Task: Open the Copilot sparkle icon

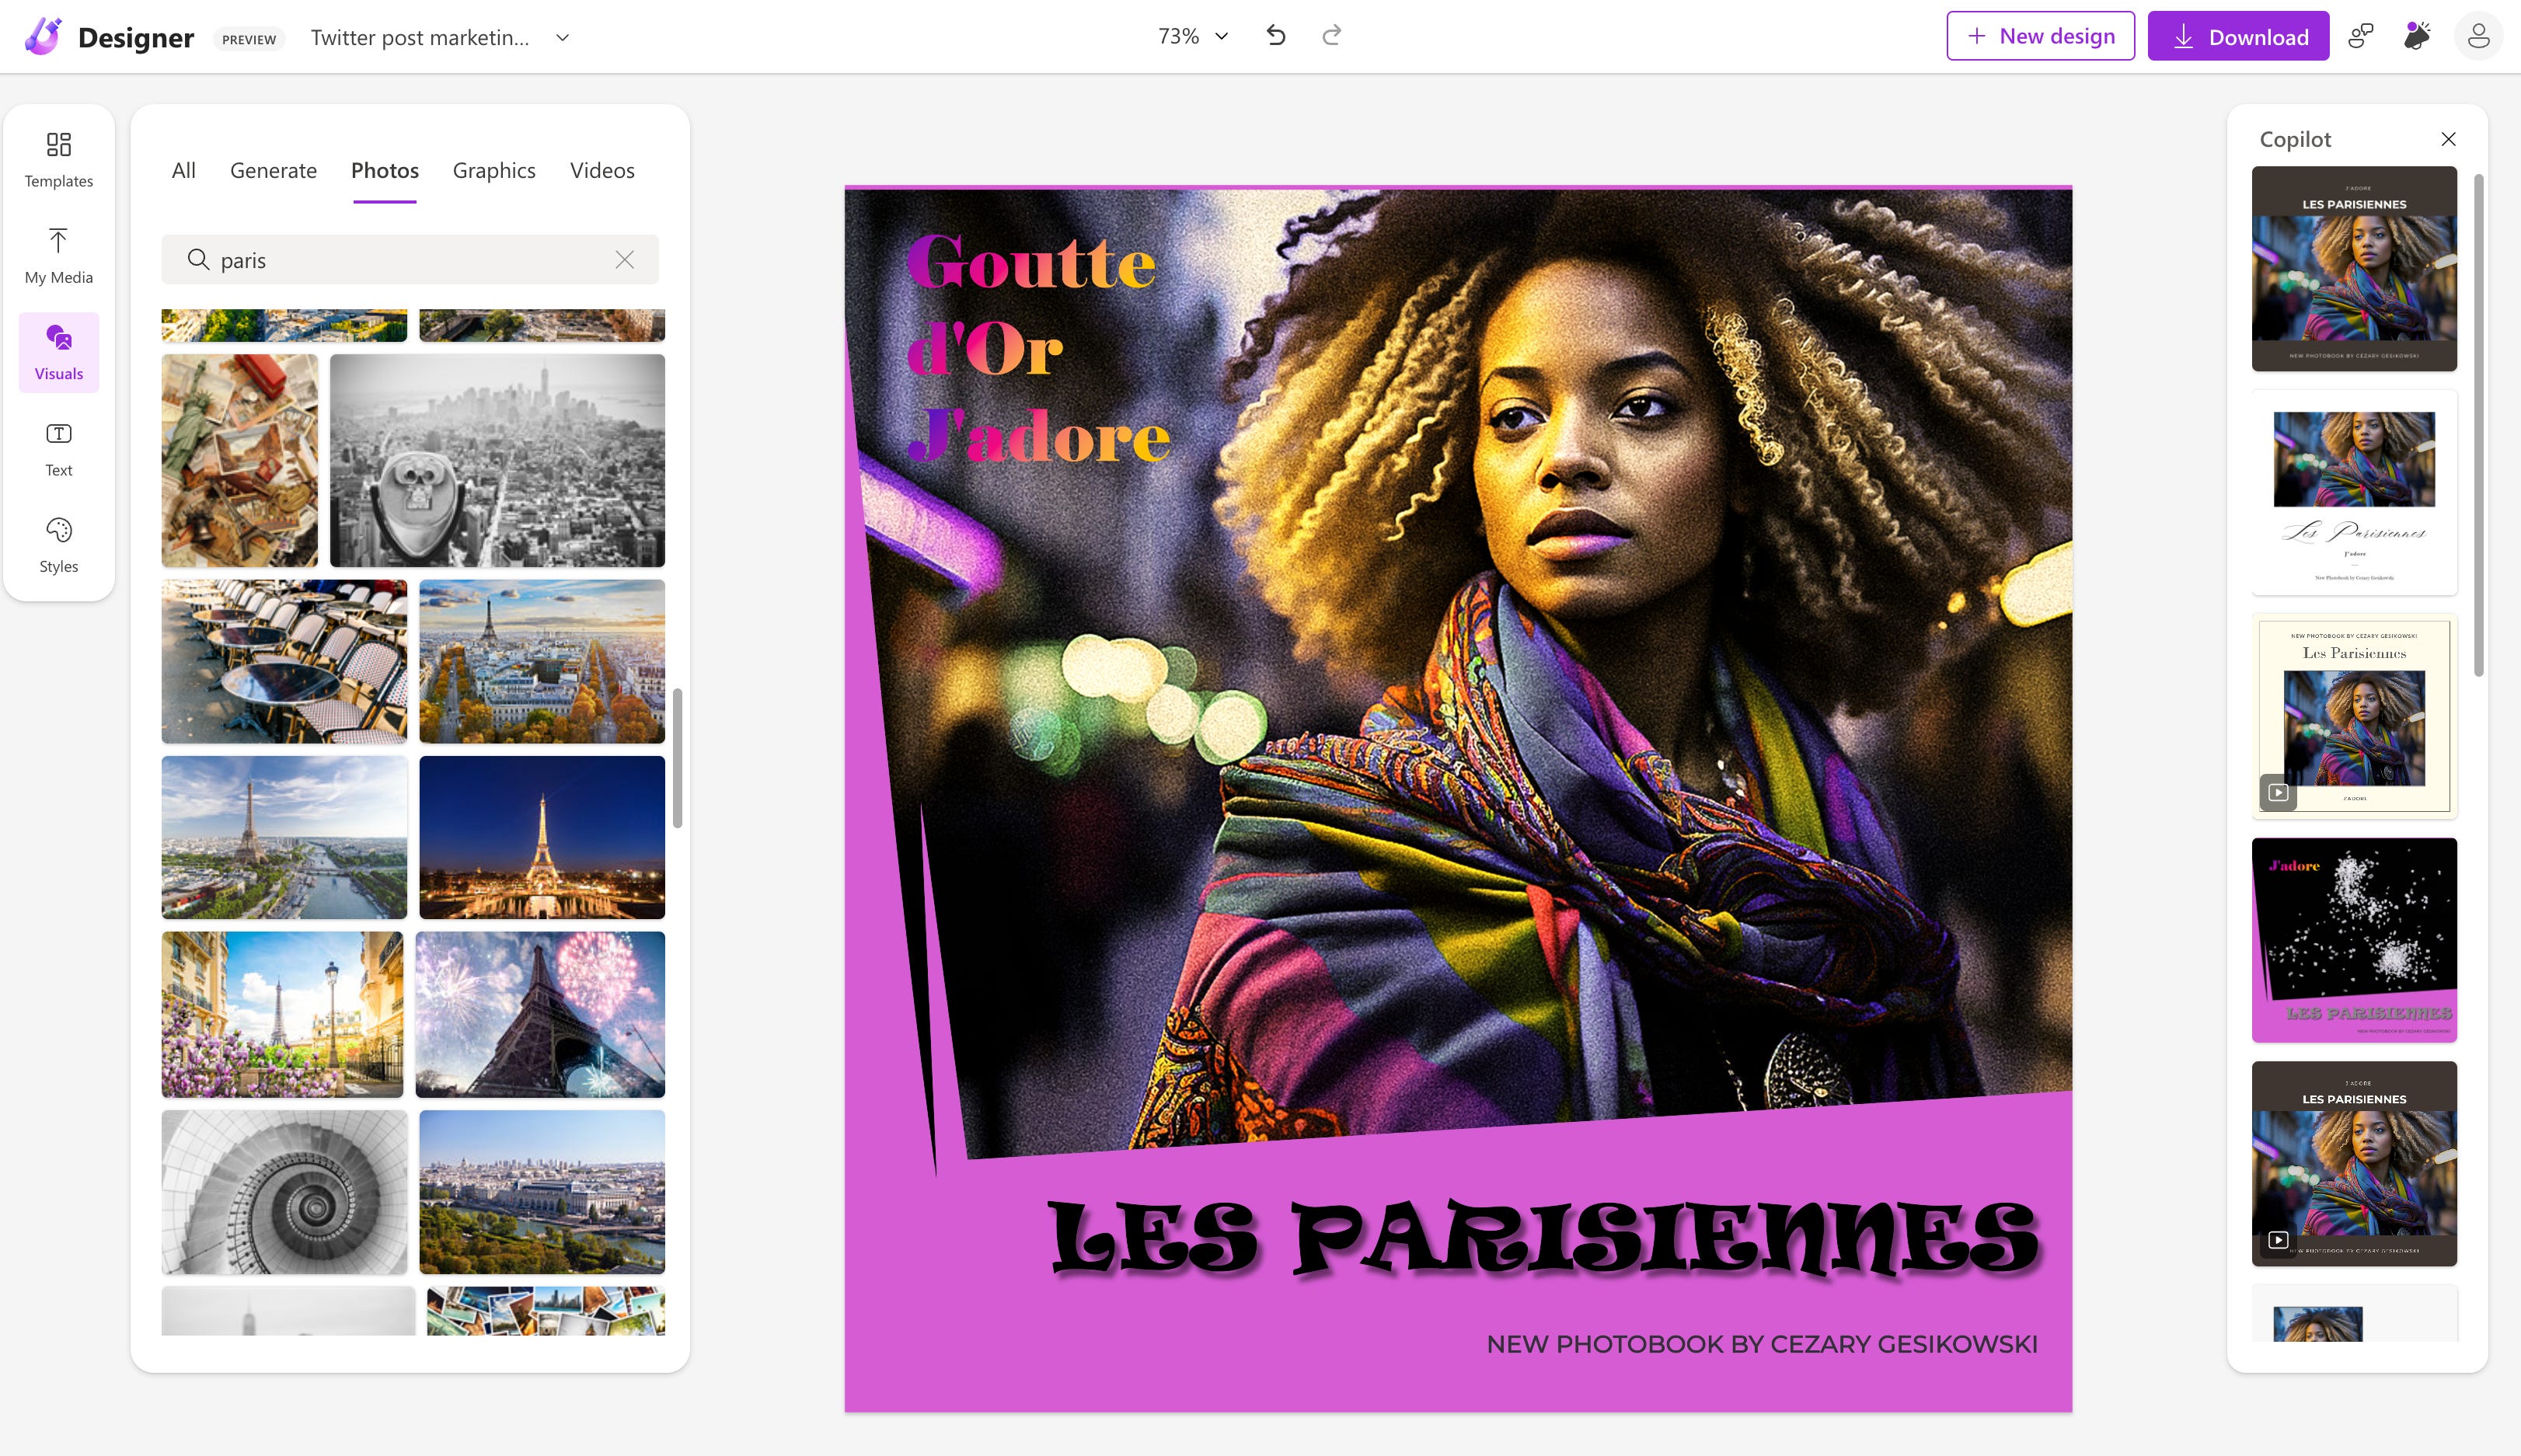Action: pos(2417,36)
